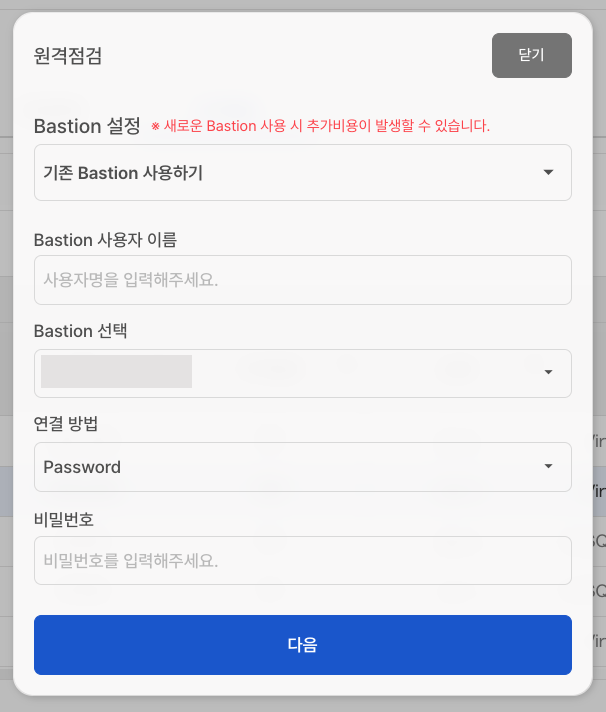Click the red Bastion 추가비용 warning text
This screenshot has height=712, width=606.
point(320,126)
